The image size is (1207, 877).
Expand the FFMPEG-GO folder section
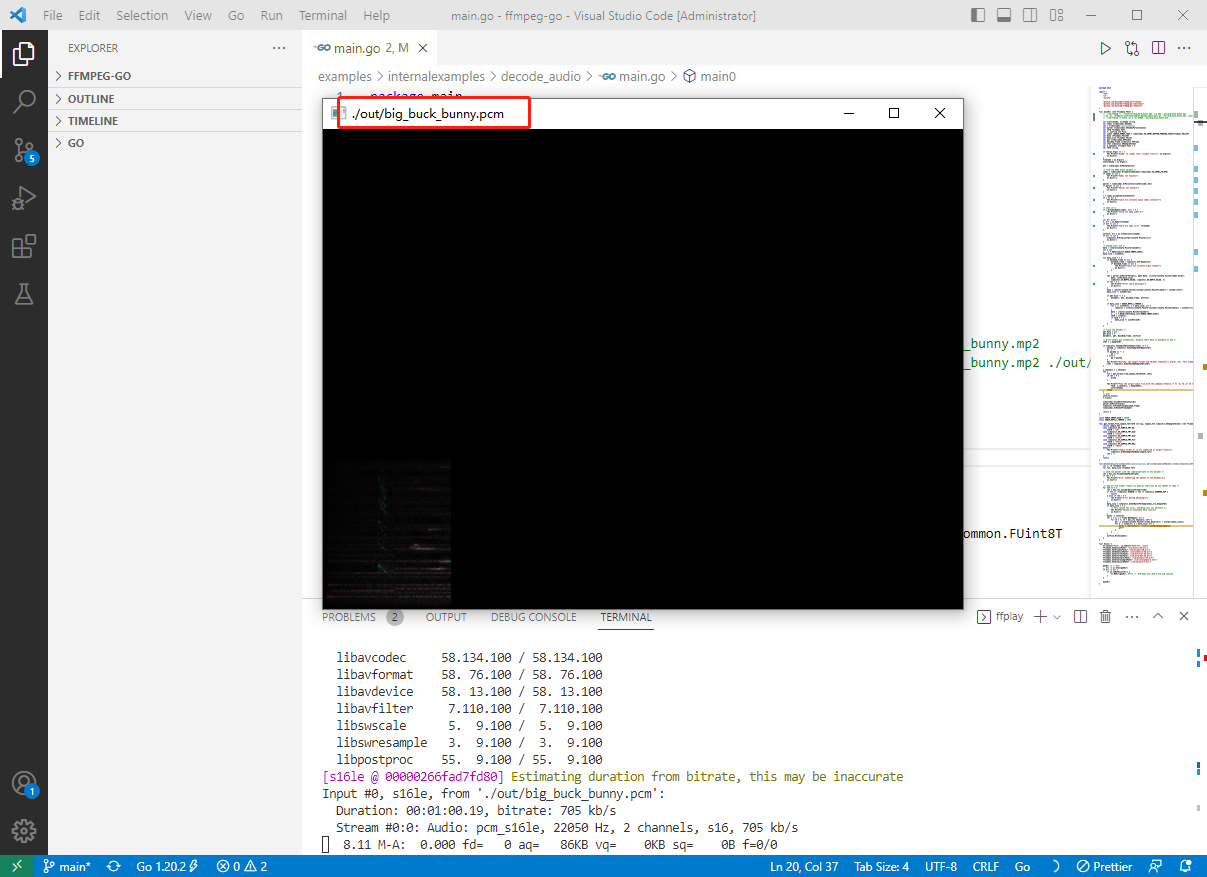175,76
